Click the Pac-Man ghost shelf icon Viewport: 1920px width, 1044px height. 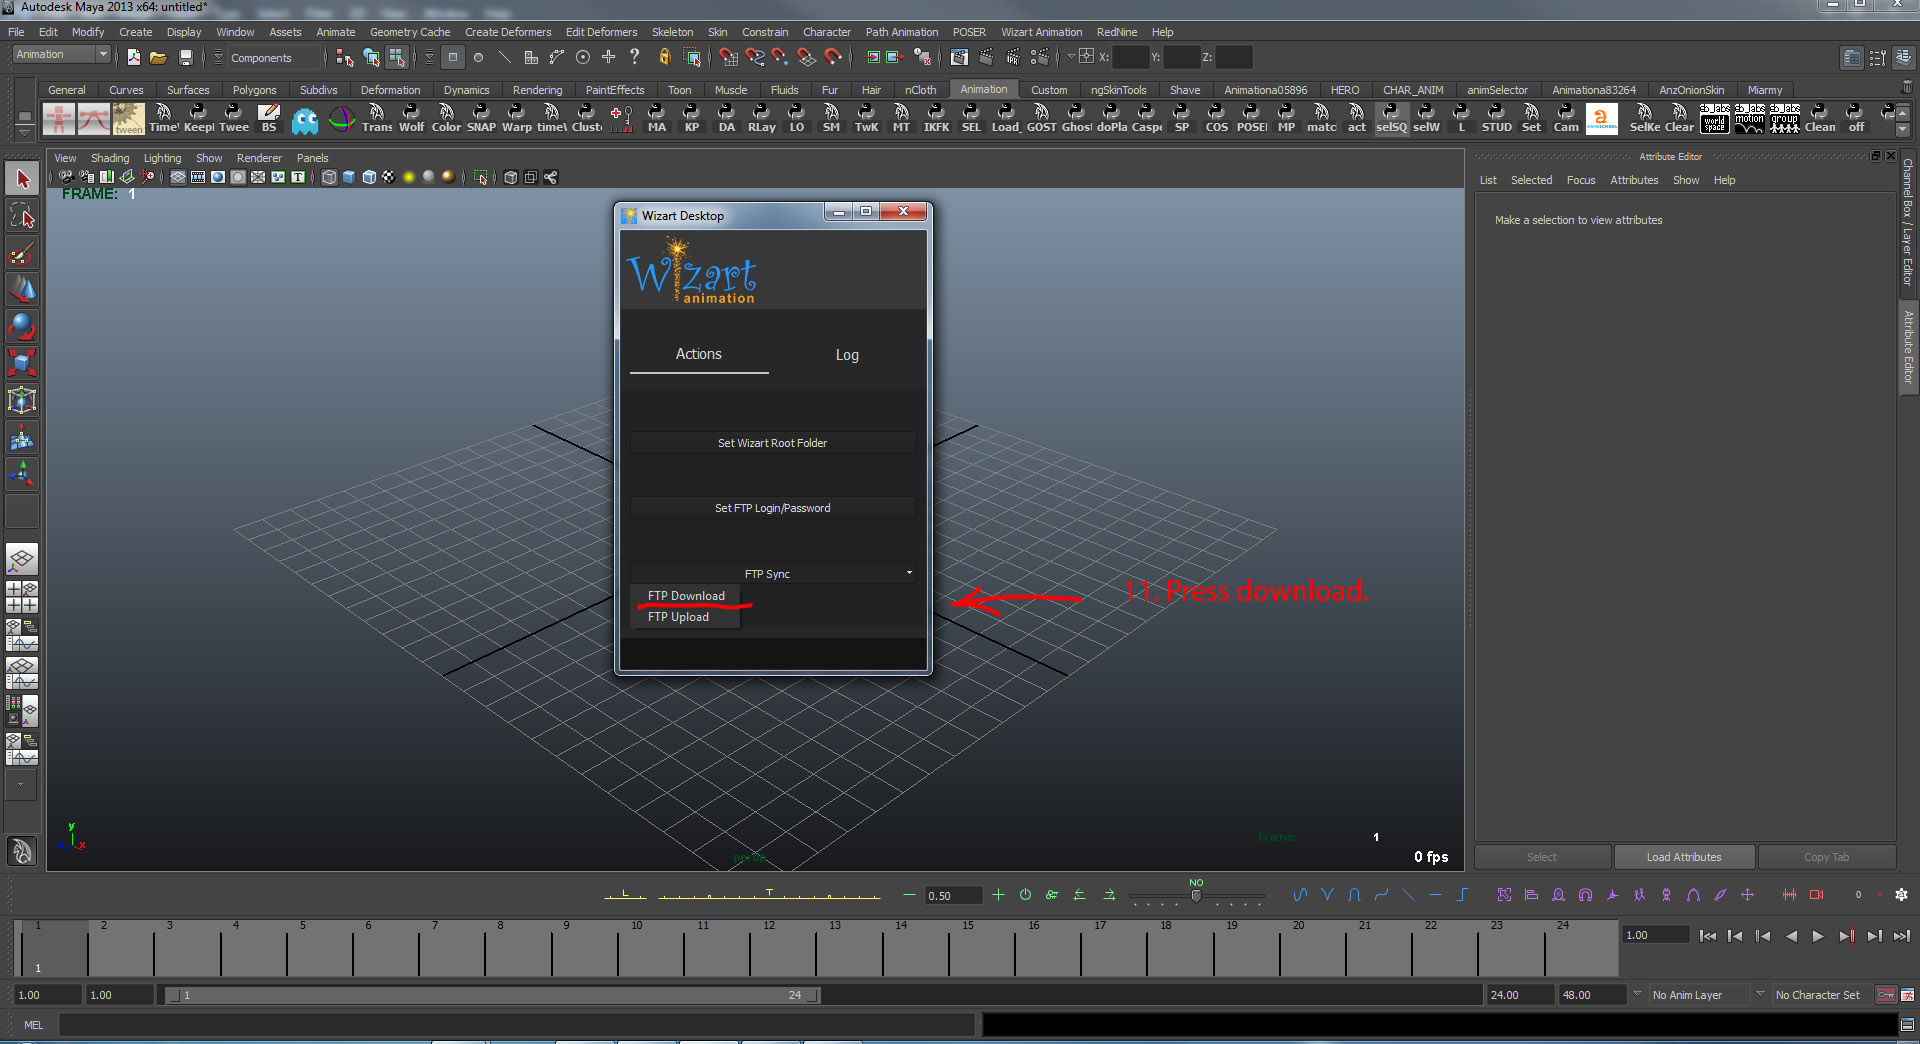[305, 120]
